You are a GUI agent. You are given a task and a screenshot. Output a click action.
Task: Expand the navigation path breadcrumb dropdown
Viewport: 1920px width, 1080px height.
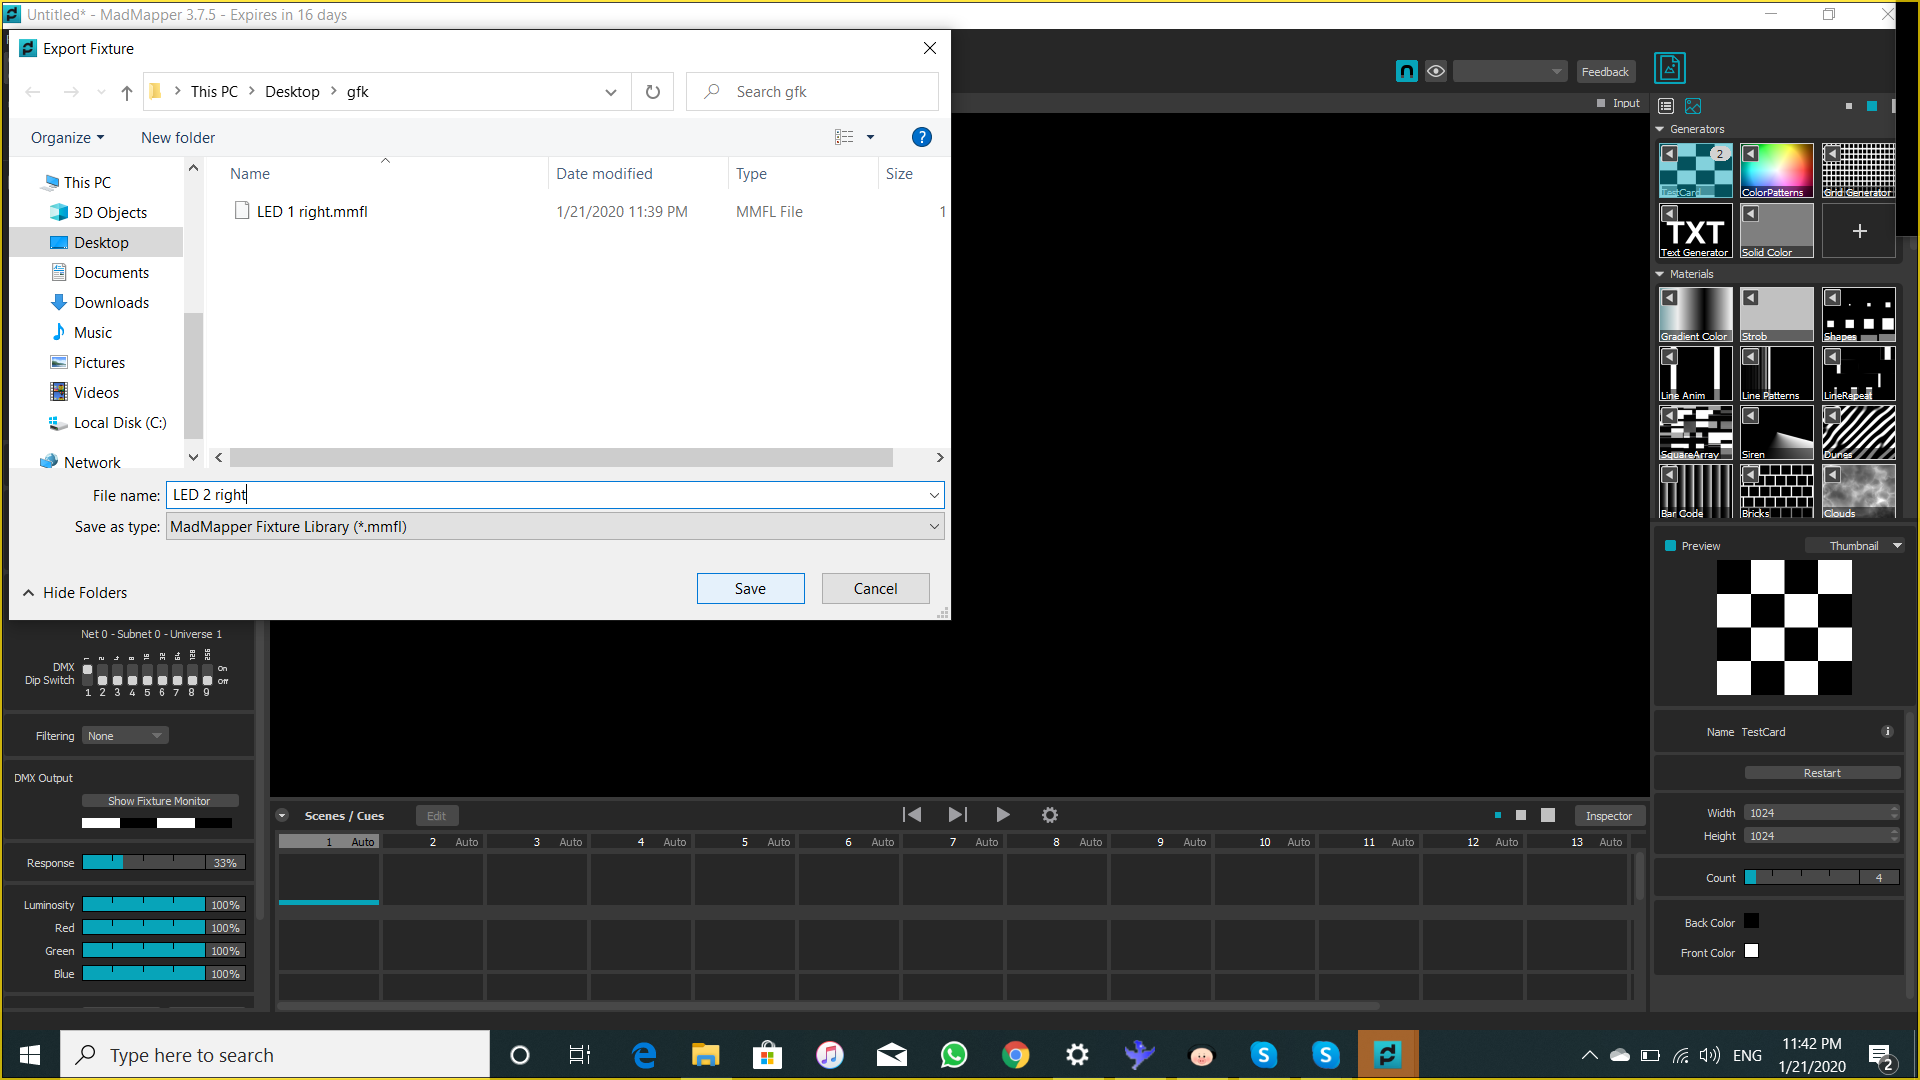pyautogui.click(x=611, y=91)
